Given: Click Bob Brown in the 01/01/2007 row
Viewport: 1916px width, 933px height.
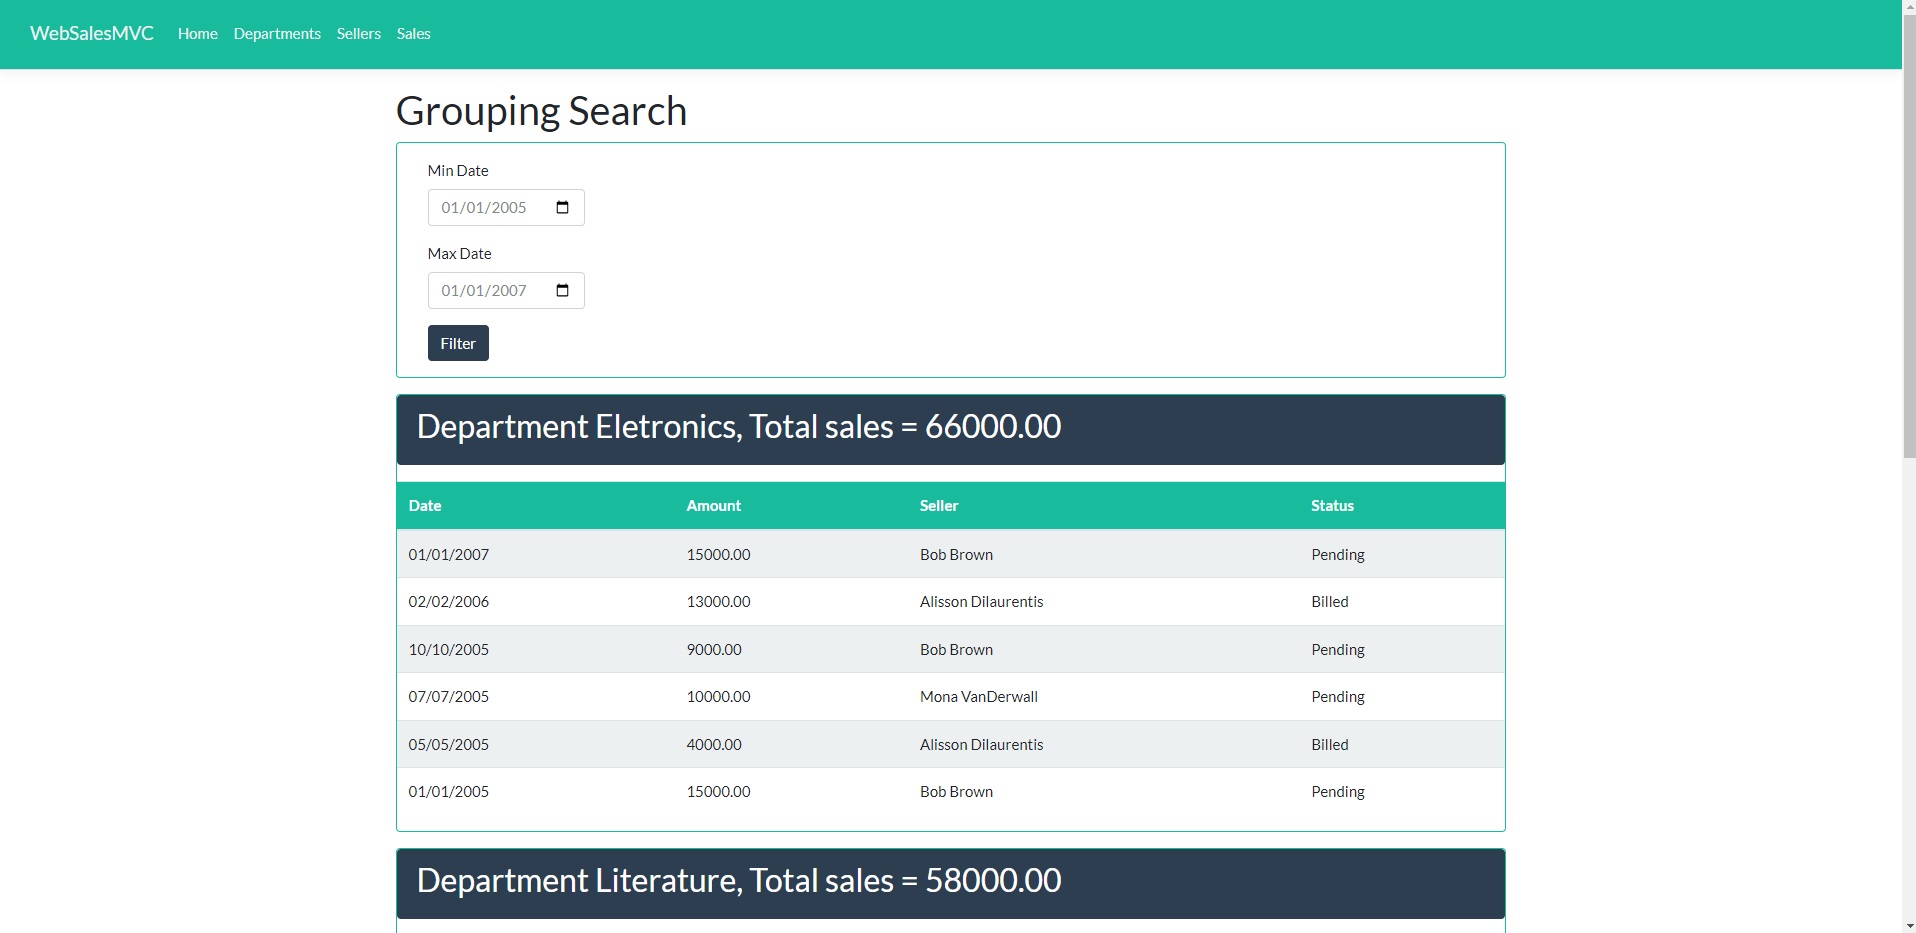Looking at the screenshot, I should click(x=955, y=553).
